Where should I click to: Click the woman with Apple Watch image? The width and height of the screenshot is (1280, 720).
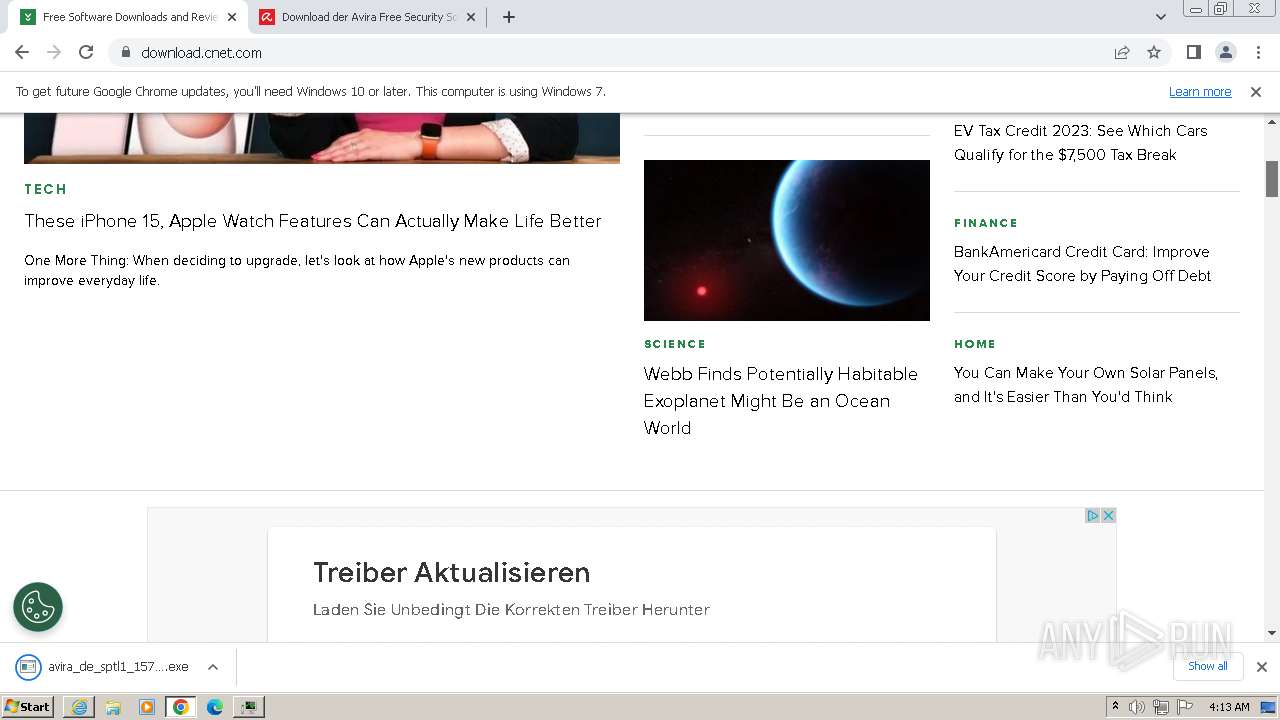322,138
